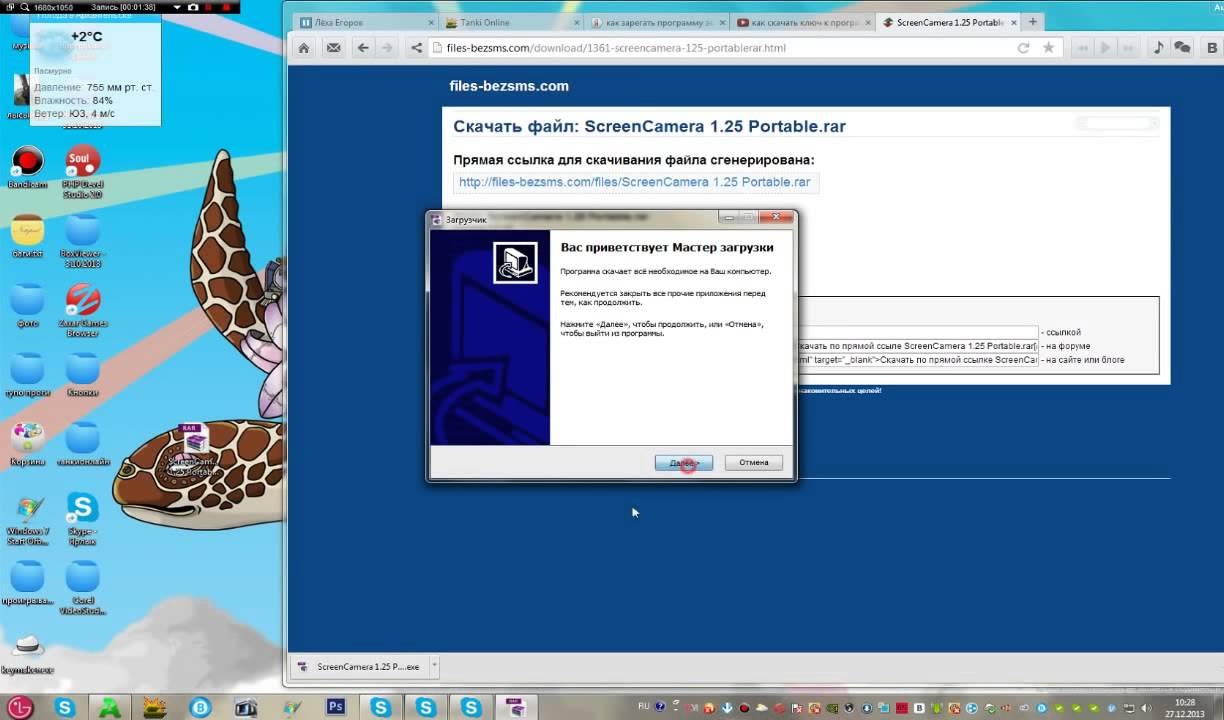This screenshot has height=720, width=1224.
Task: Click the LG Start button on taskbar
Action: 21,707
